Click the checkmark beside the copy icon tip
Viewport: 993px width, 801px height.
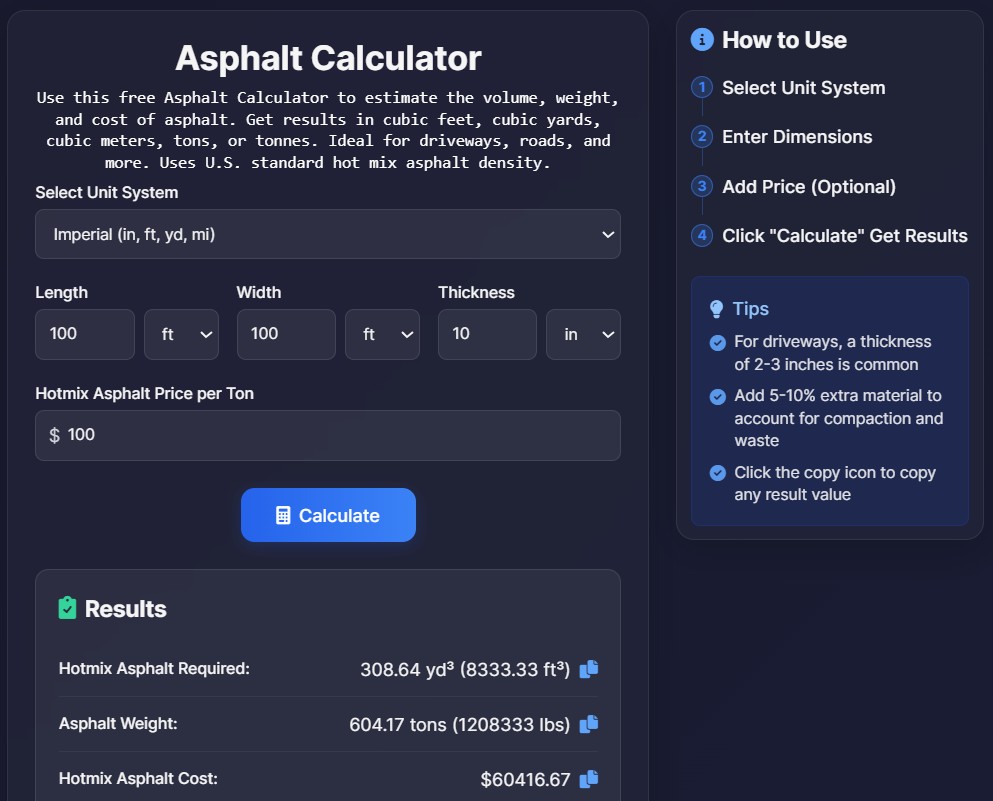click(717, 472)
